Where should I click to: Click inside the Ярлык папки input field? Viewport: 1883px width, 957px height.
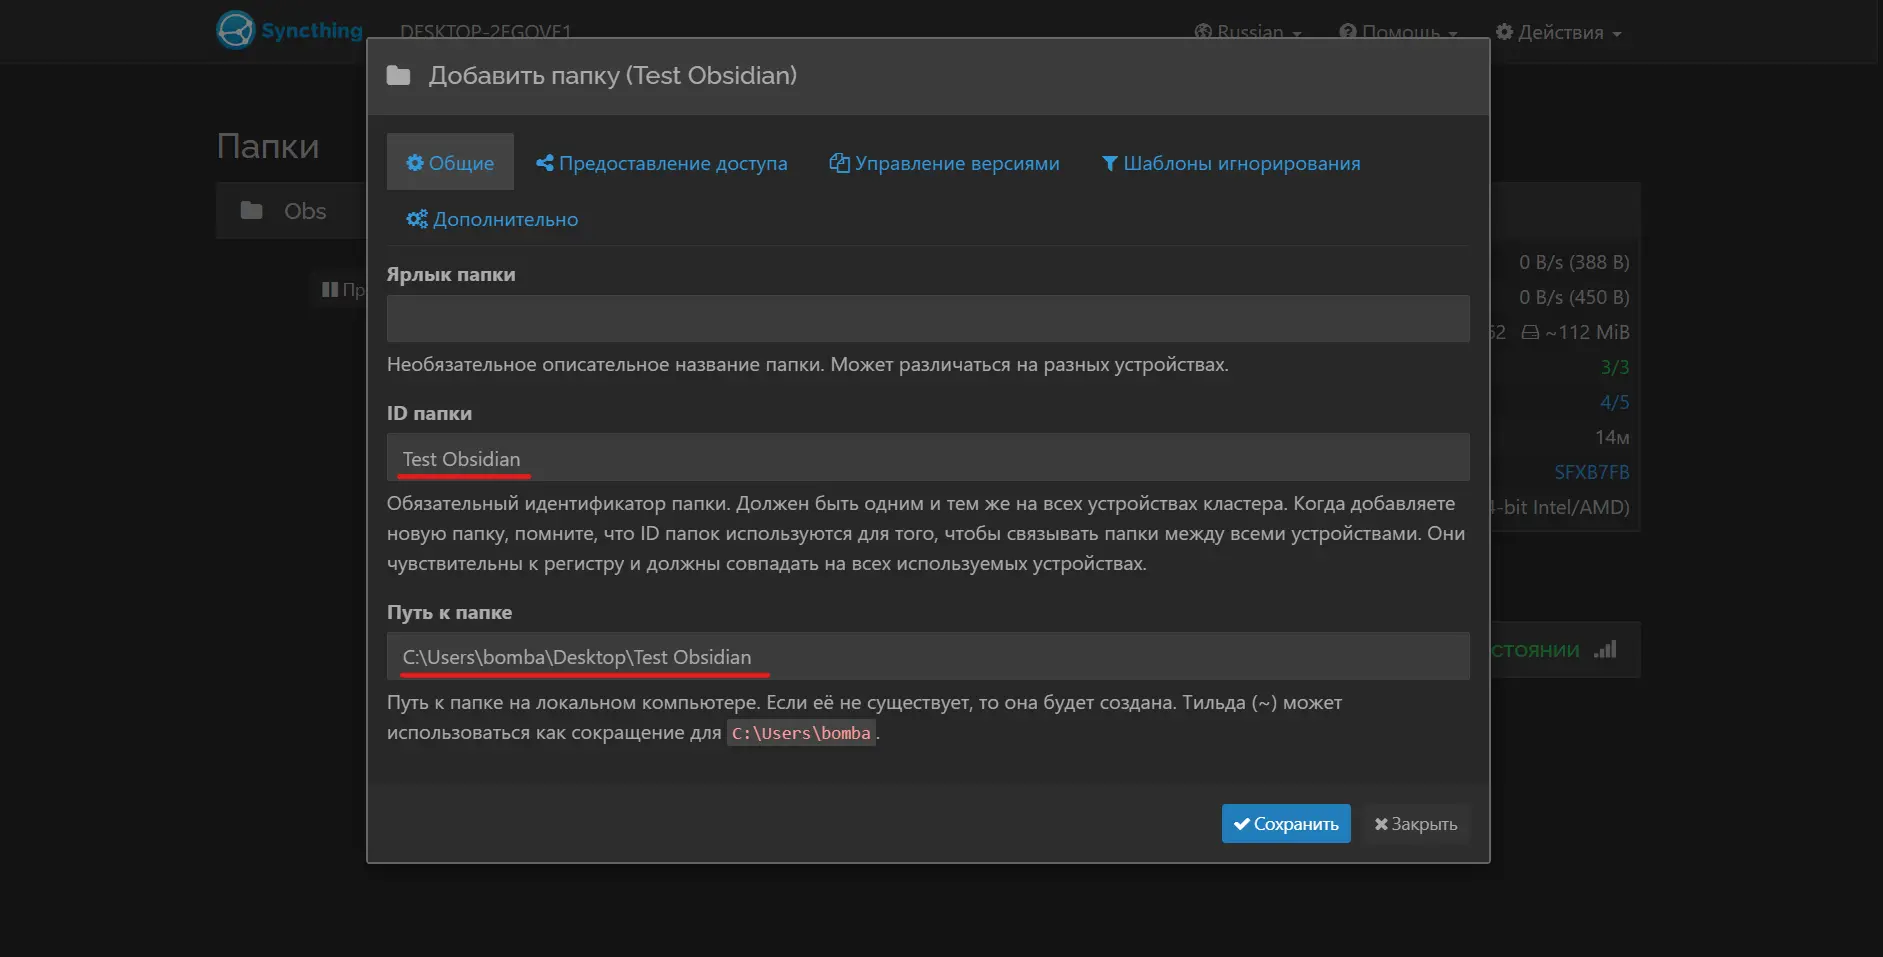point(928,318)
